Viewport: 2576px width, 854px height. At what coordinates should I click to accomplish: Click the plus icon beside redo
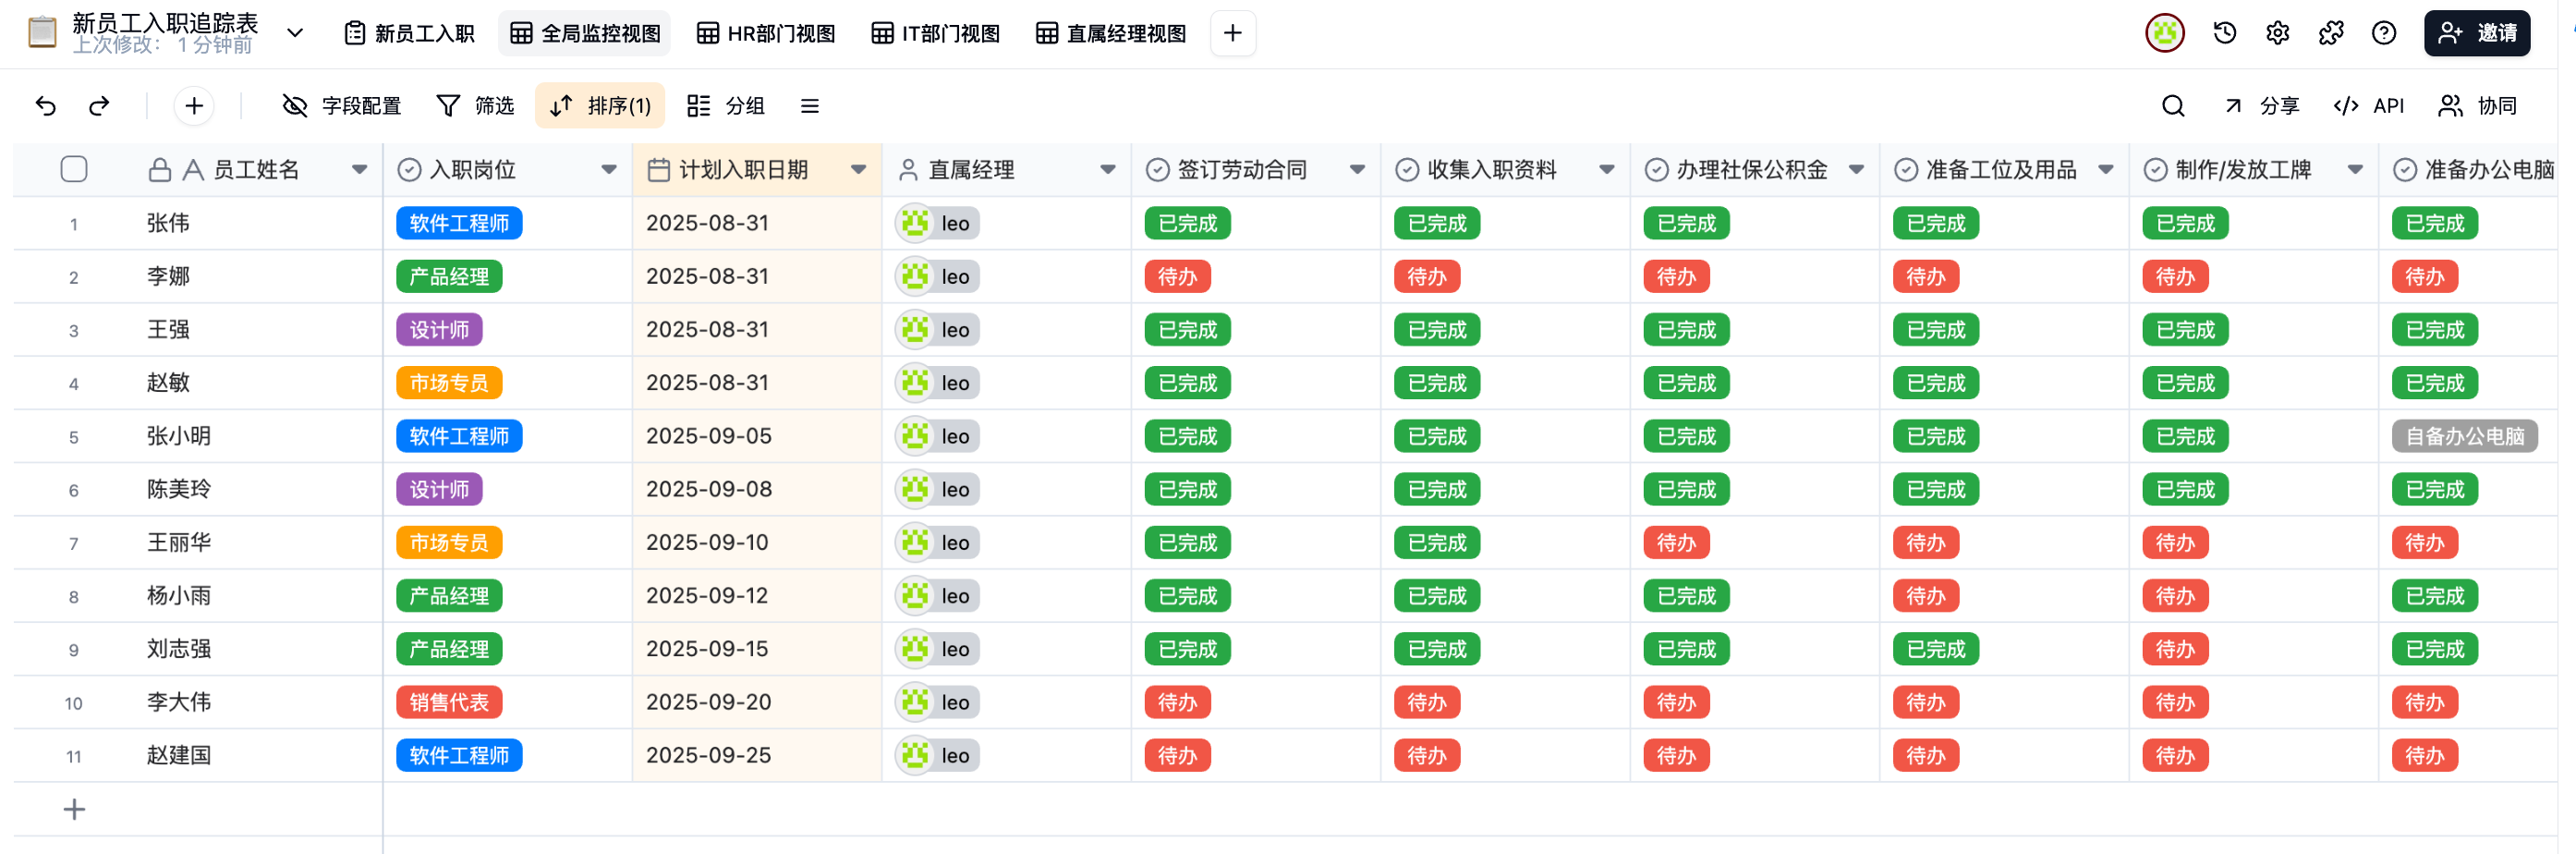pos(194,106)
